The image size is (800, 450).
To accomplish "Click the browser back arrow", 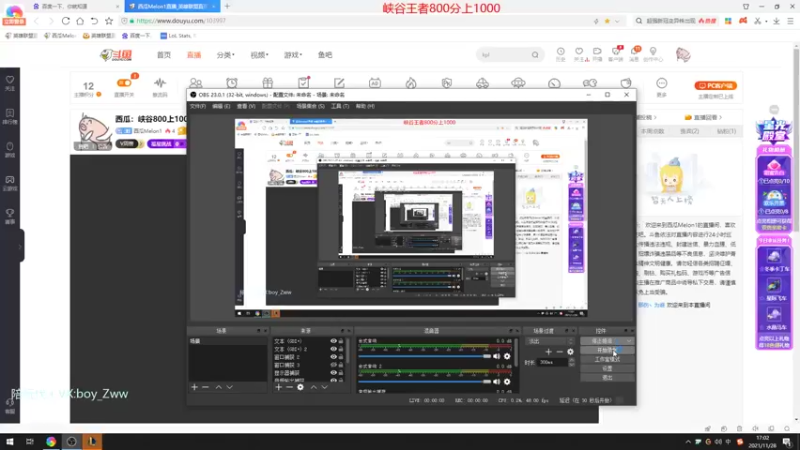I will pyautogui.click(x=36, y=21).
